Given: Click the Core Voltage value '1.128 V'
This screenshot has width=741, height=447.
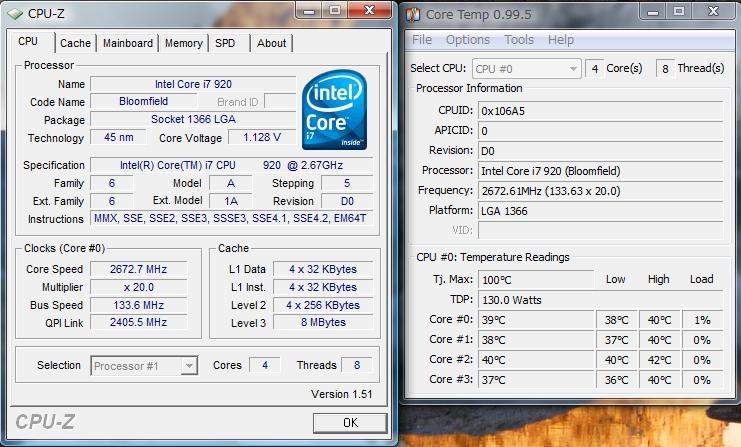Looking at the screenshot, I should (x=262, y=138).
